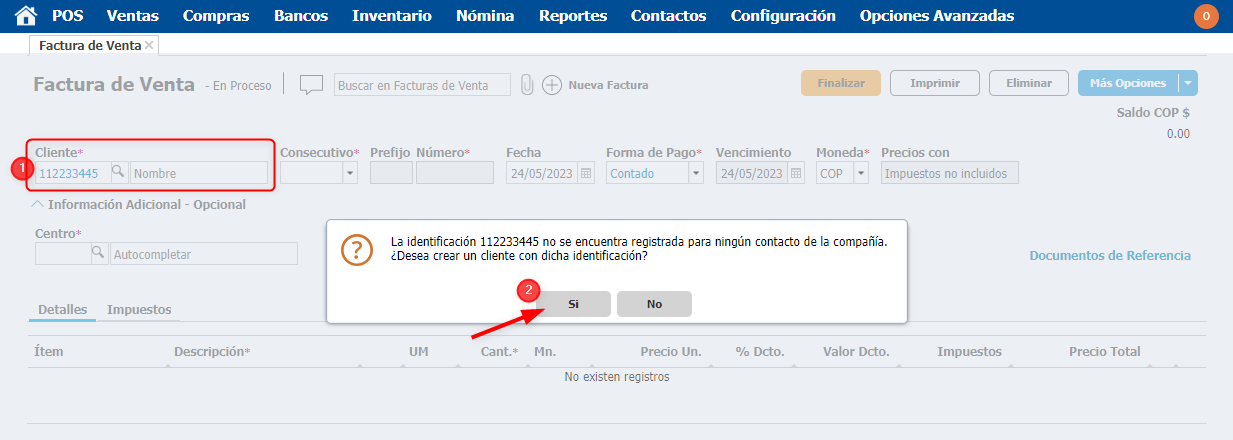
Task: Click the orange notification badge
Action: pos(1206,16)
